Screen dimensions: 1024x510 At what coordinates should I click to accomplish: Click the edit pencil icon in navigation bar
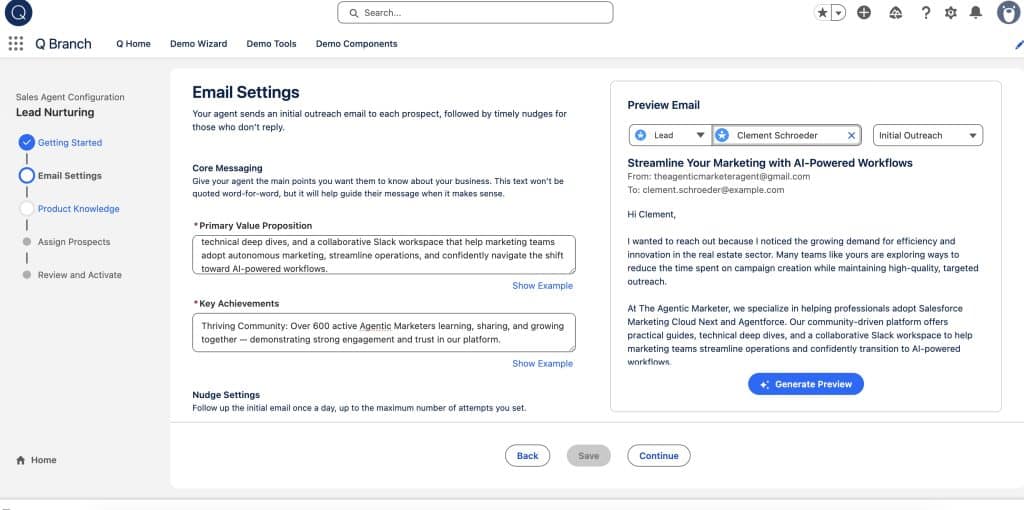[1019, 44]
